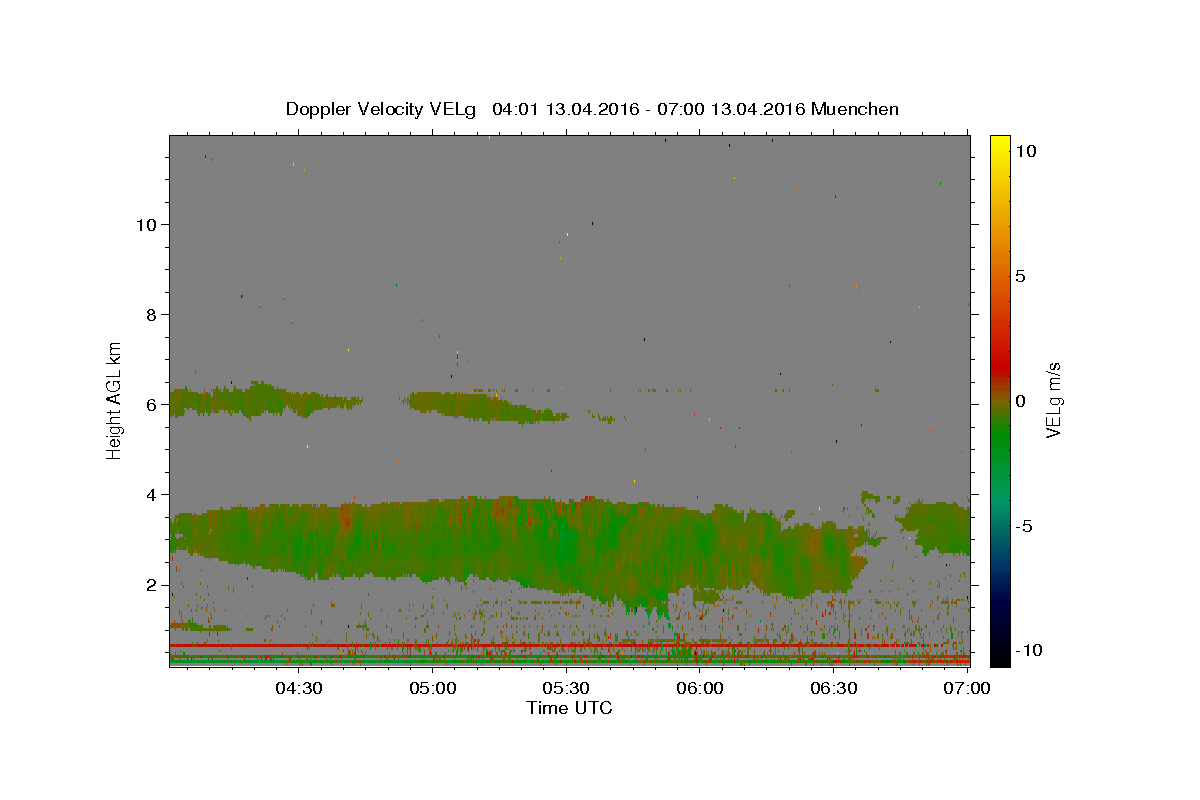
Task: Click the 04:30 time axis label
Action: coord(298,688)
